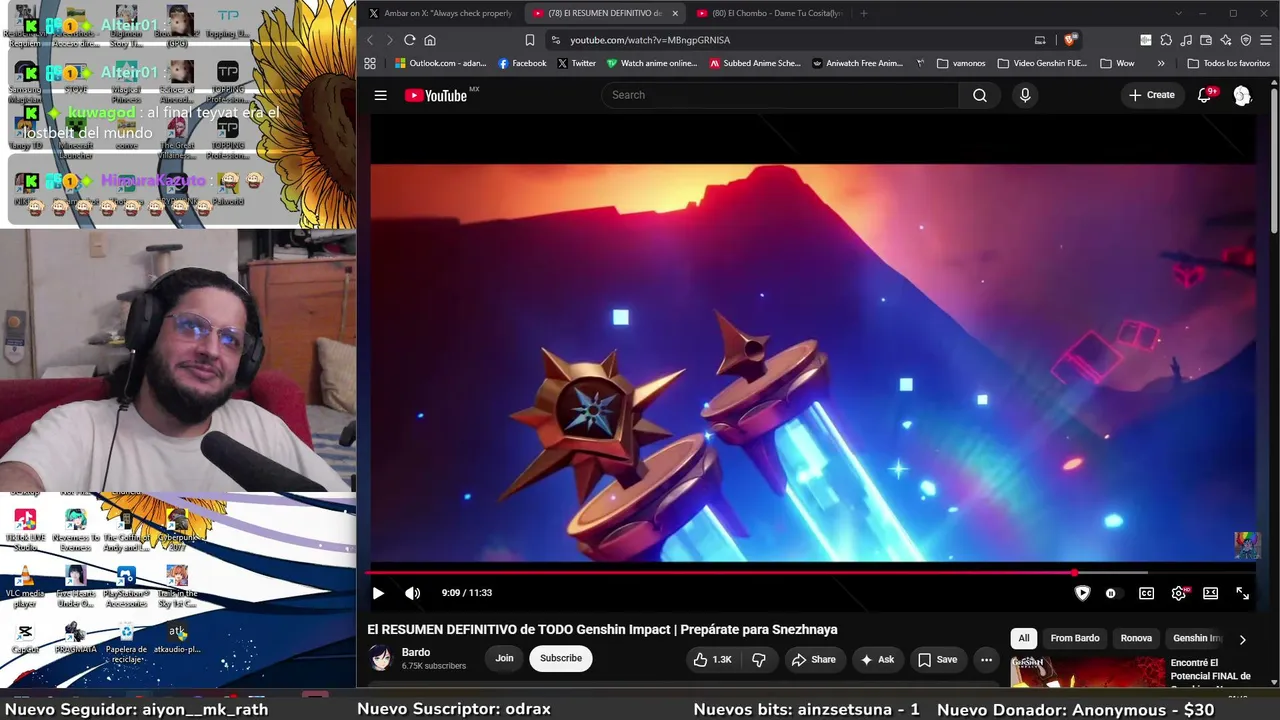
Task: Open YouTube notifications bell
Action: [1205, 95]
